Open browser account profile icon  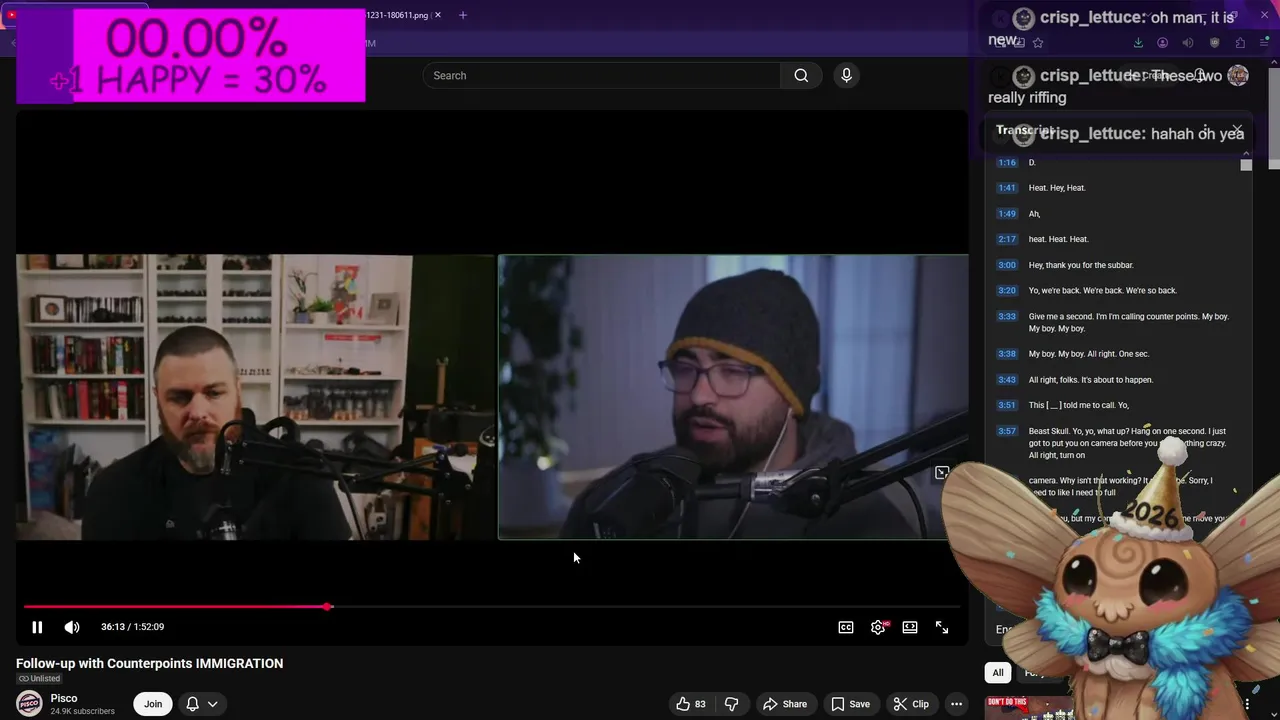tap(1162, 43)
